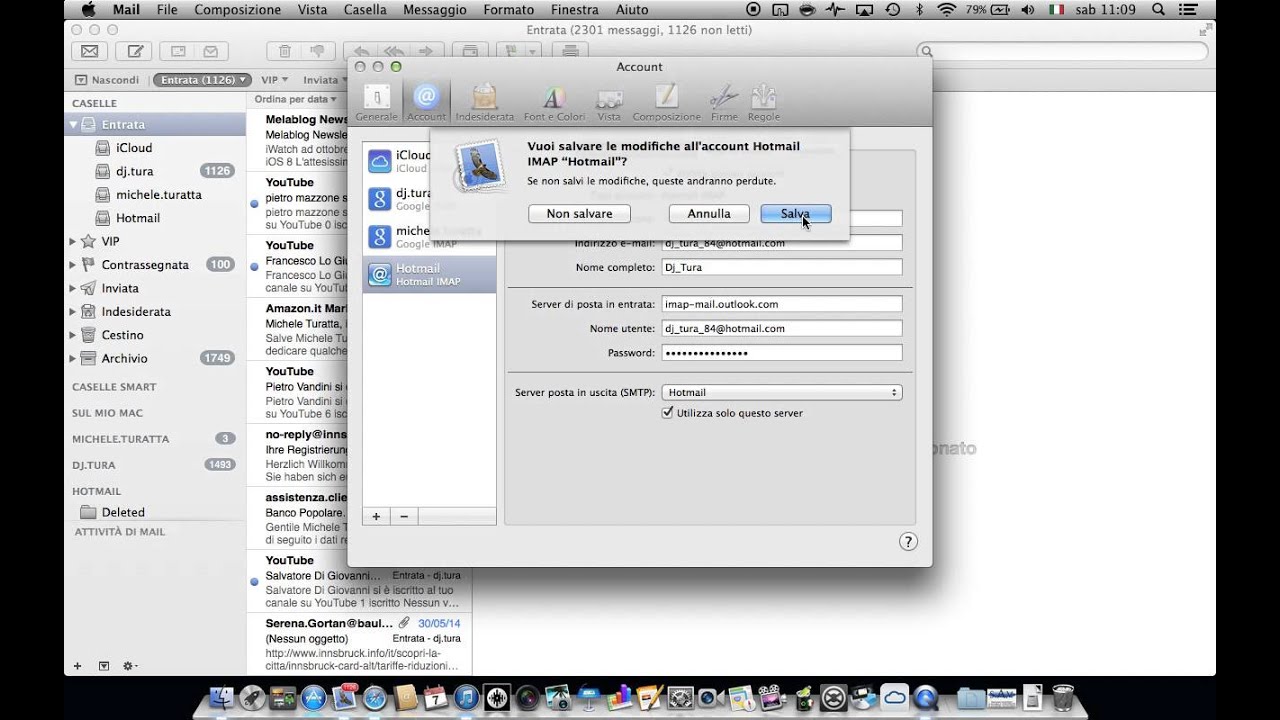Click the Nome completo field

[x=782, y=267]
